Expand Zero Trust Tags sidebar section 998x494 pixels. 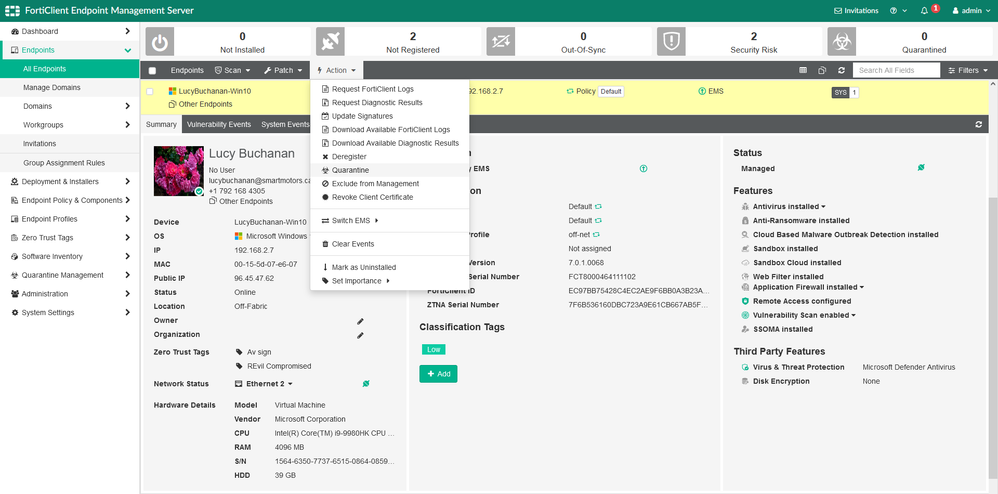[x=70, y=237]
